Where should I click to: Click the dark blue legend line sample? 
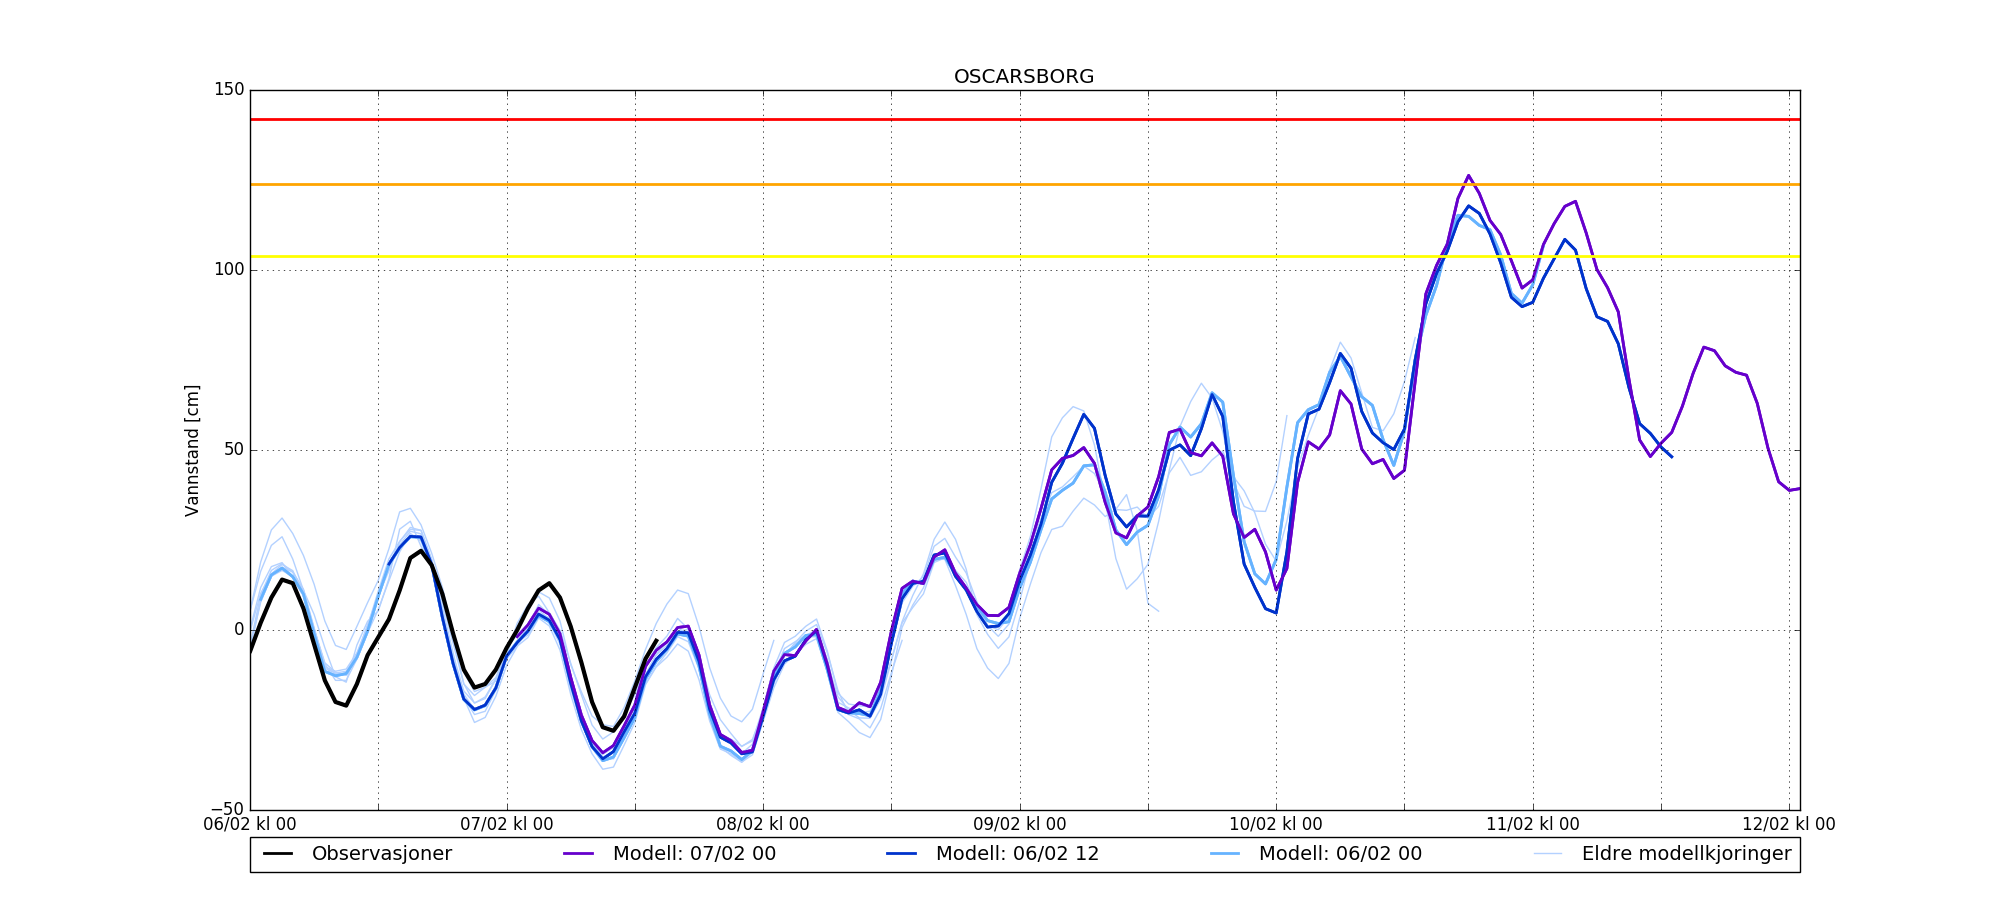click(x=902, y=854)
